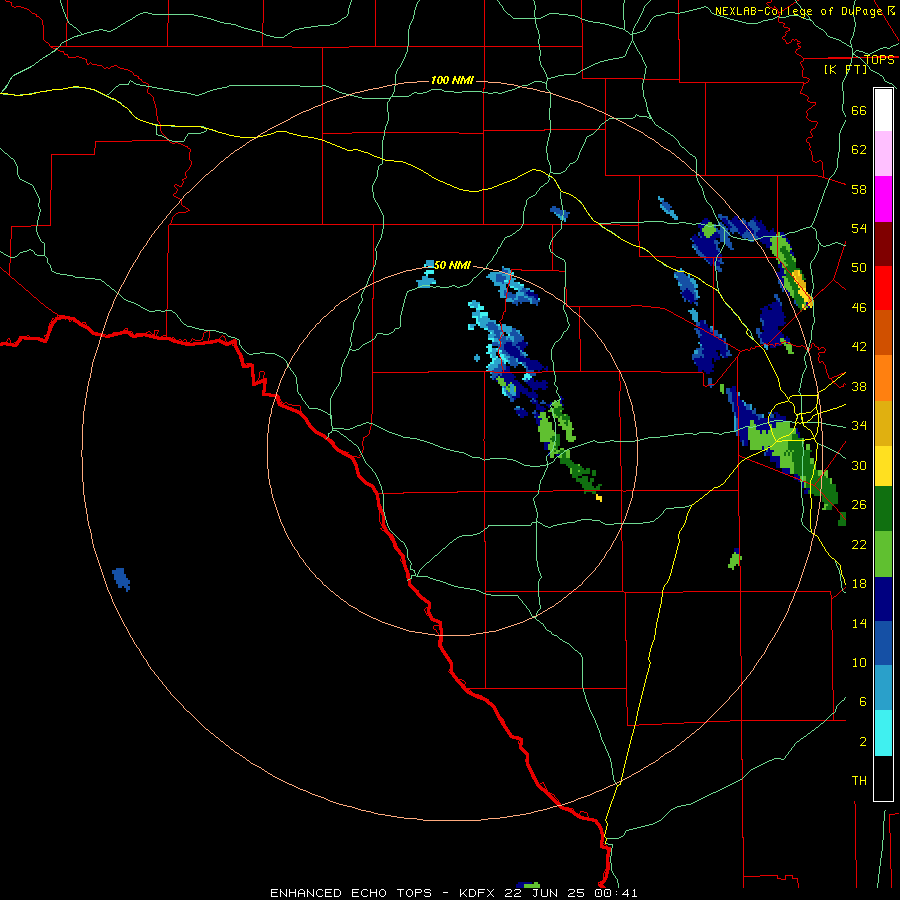Click the '58' legend value

859,189
